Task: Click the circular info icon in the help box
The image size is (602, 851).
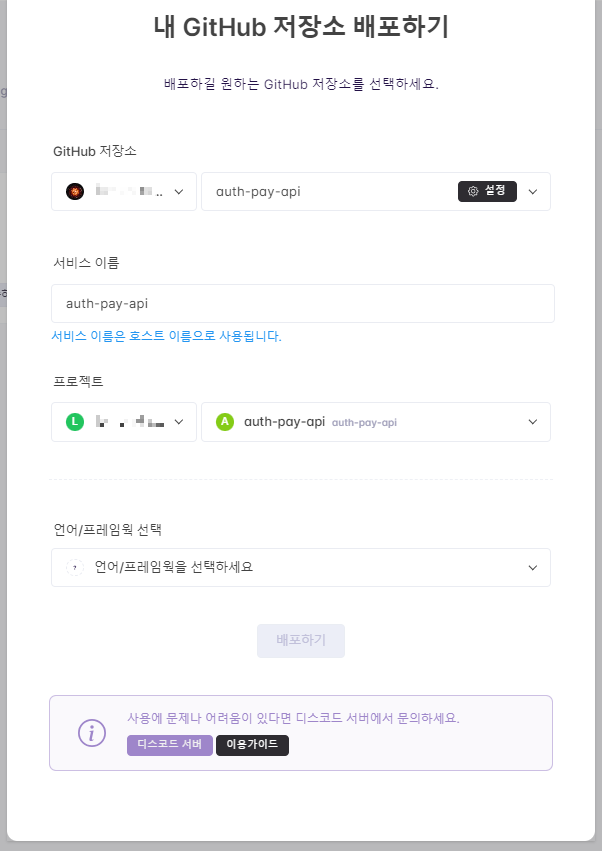Action: 92,733
